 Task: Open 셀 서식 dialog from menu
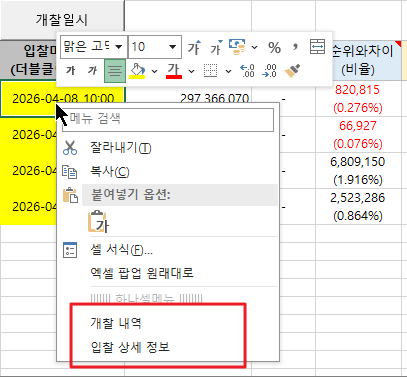(x=167, y=250)
